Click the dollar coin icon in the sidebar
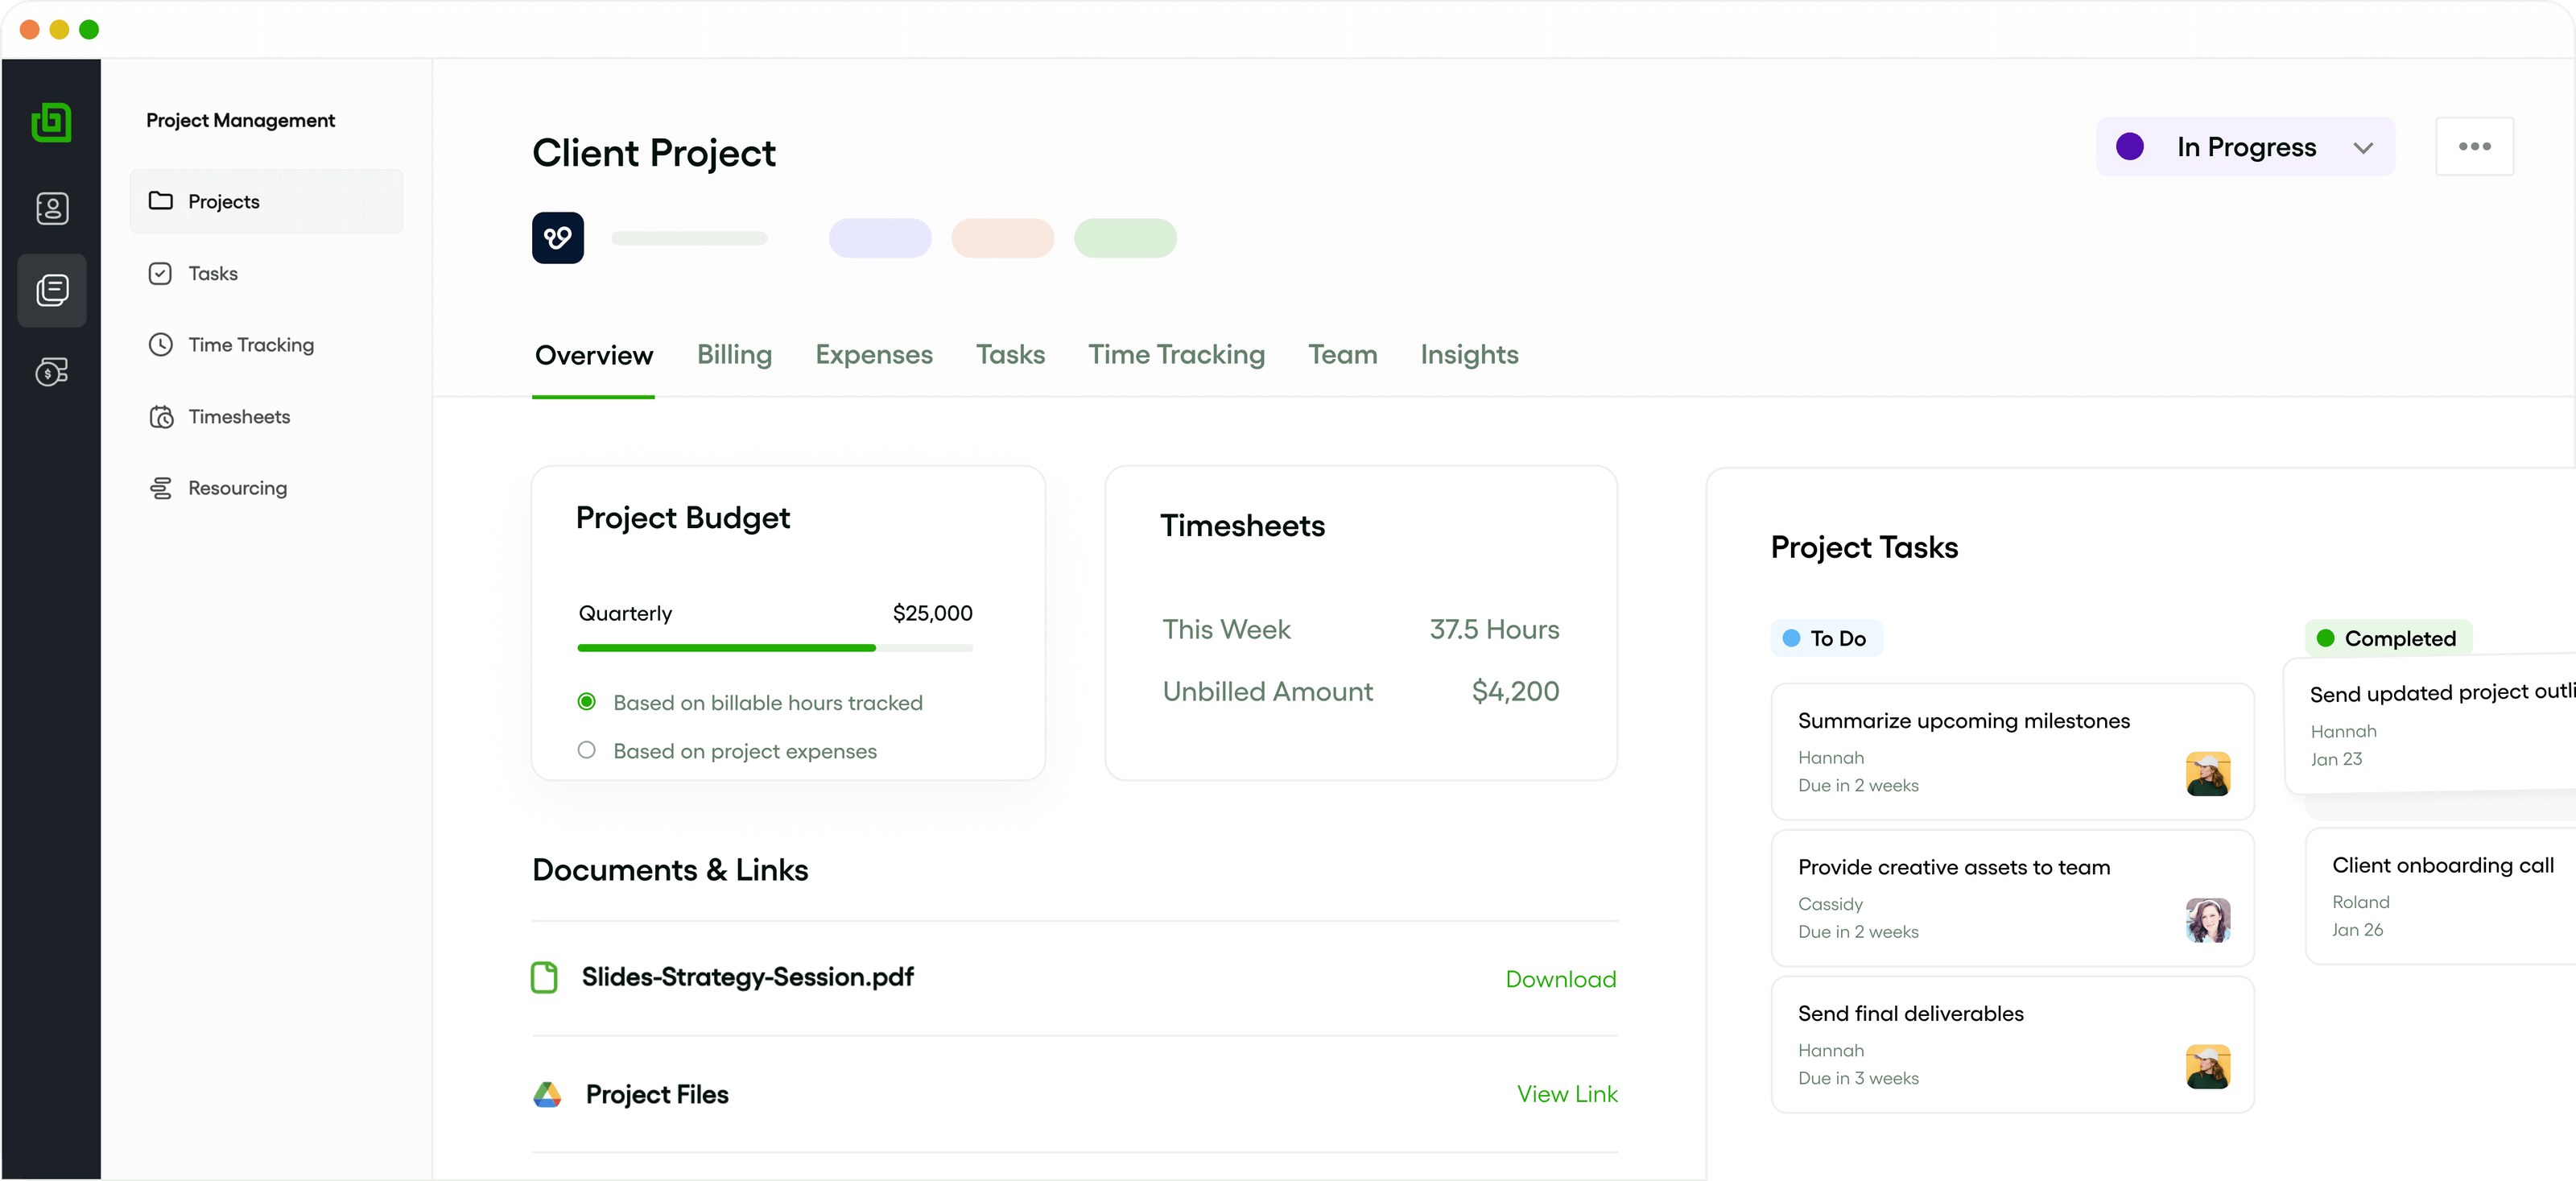The height and width of the screenshot is (1181, 2576). click(52, 372)
